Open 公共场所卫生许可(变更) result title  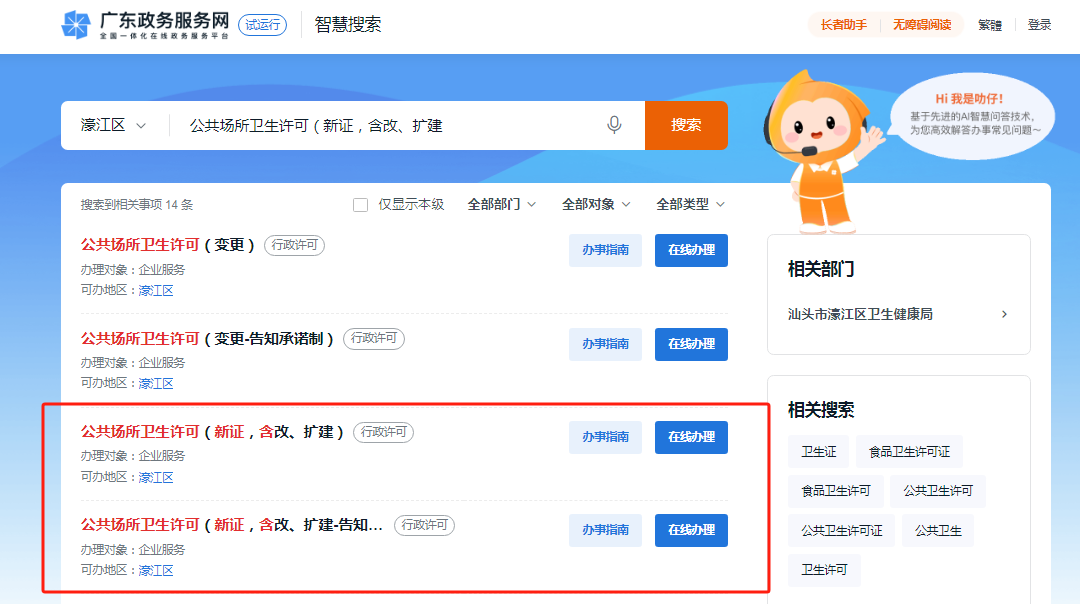click(167, 244)
